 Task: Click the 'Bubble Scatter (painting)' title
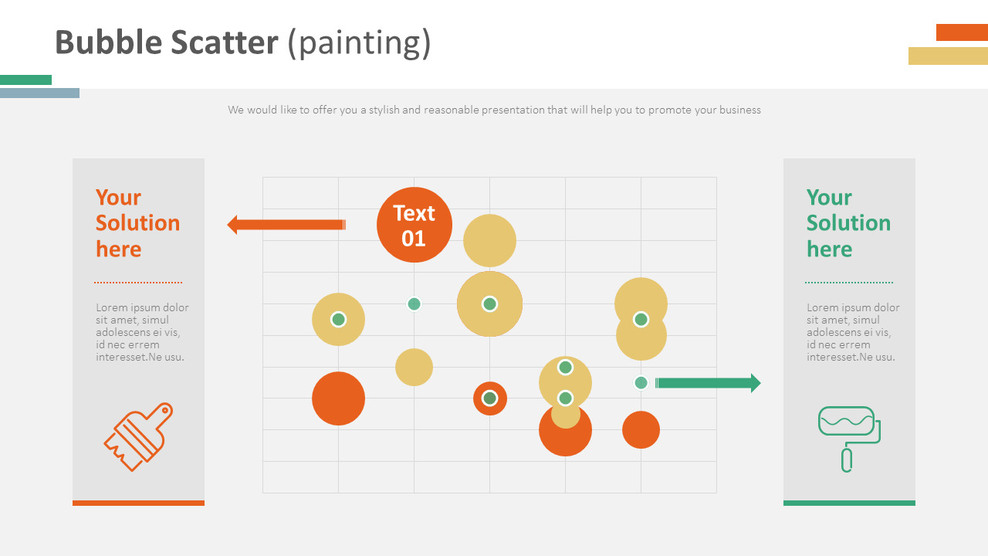[x=243, y=43]
